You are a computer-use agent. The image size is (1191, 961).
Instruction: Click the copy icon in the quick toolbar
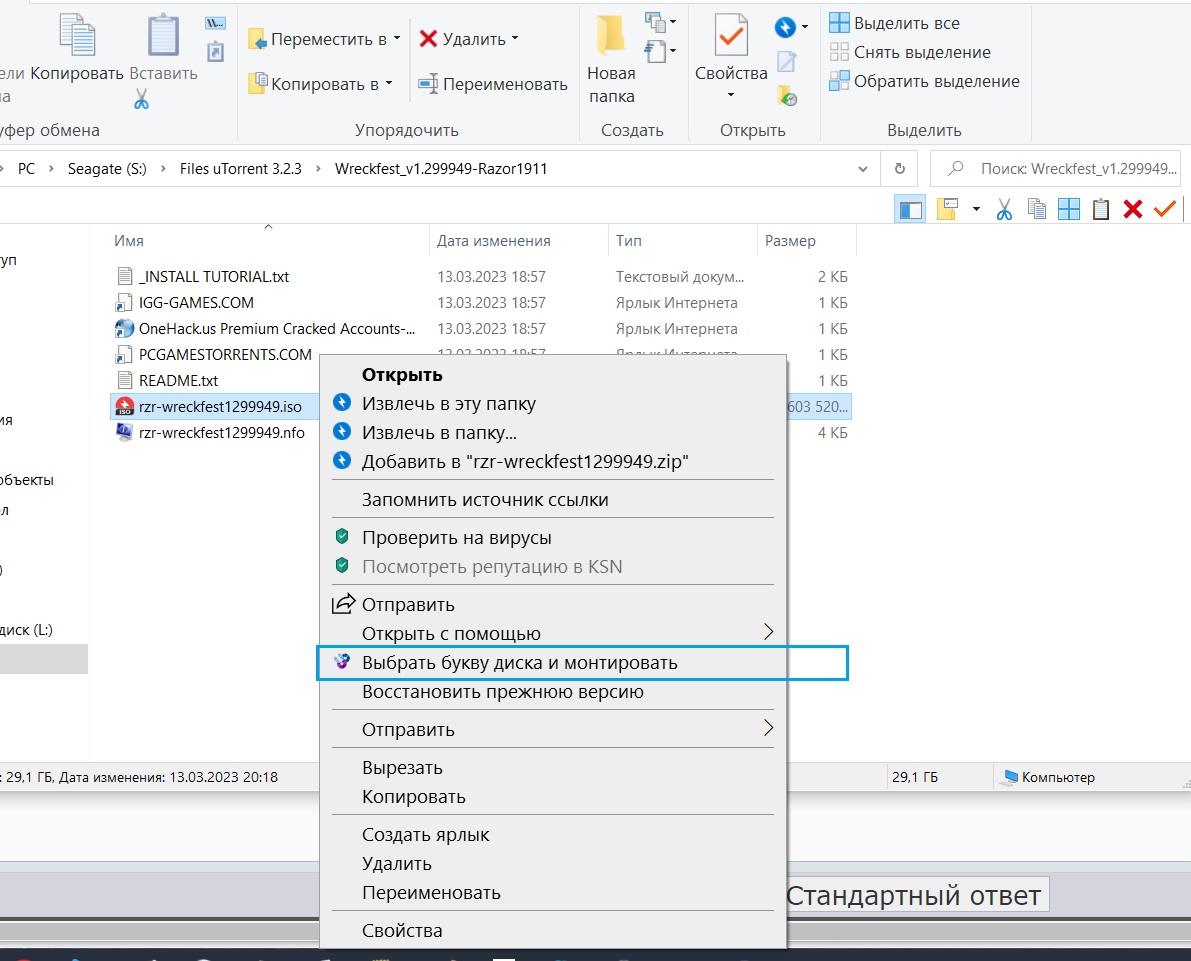1036,209
